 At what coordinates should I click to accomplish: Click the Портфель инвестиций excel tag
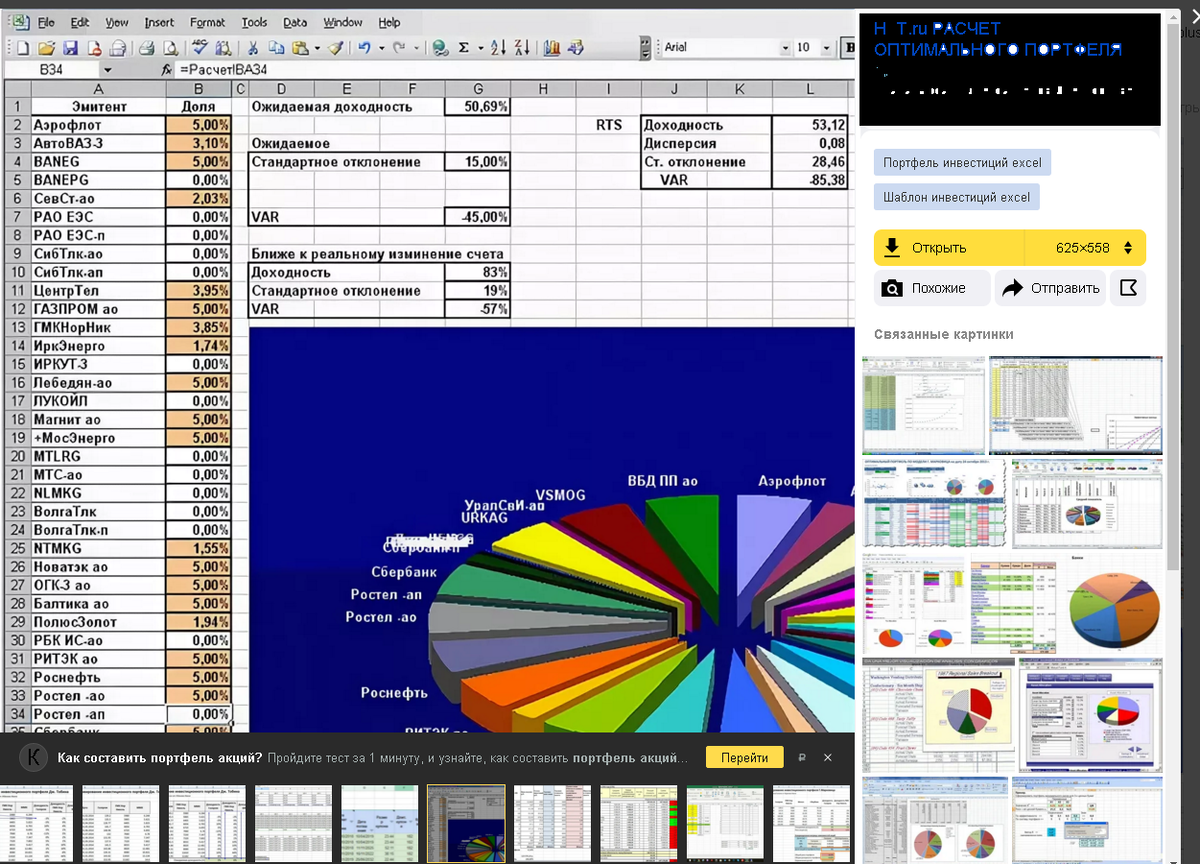click(962, 163)
